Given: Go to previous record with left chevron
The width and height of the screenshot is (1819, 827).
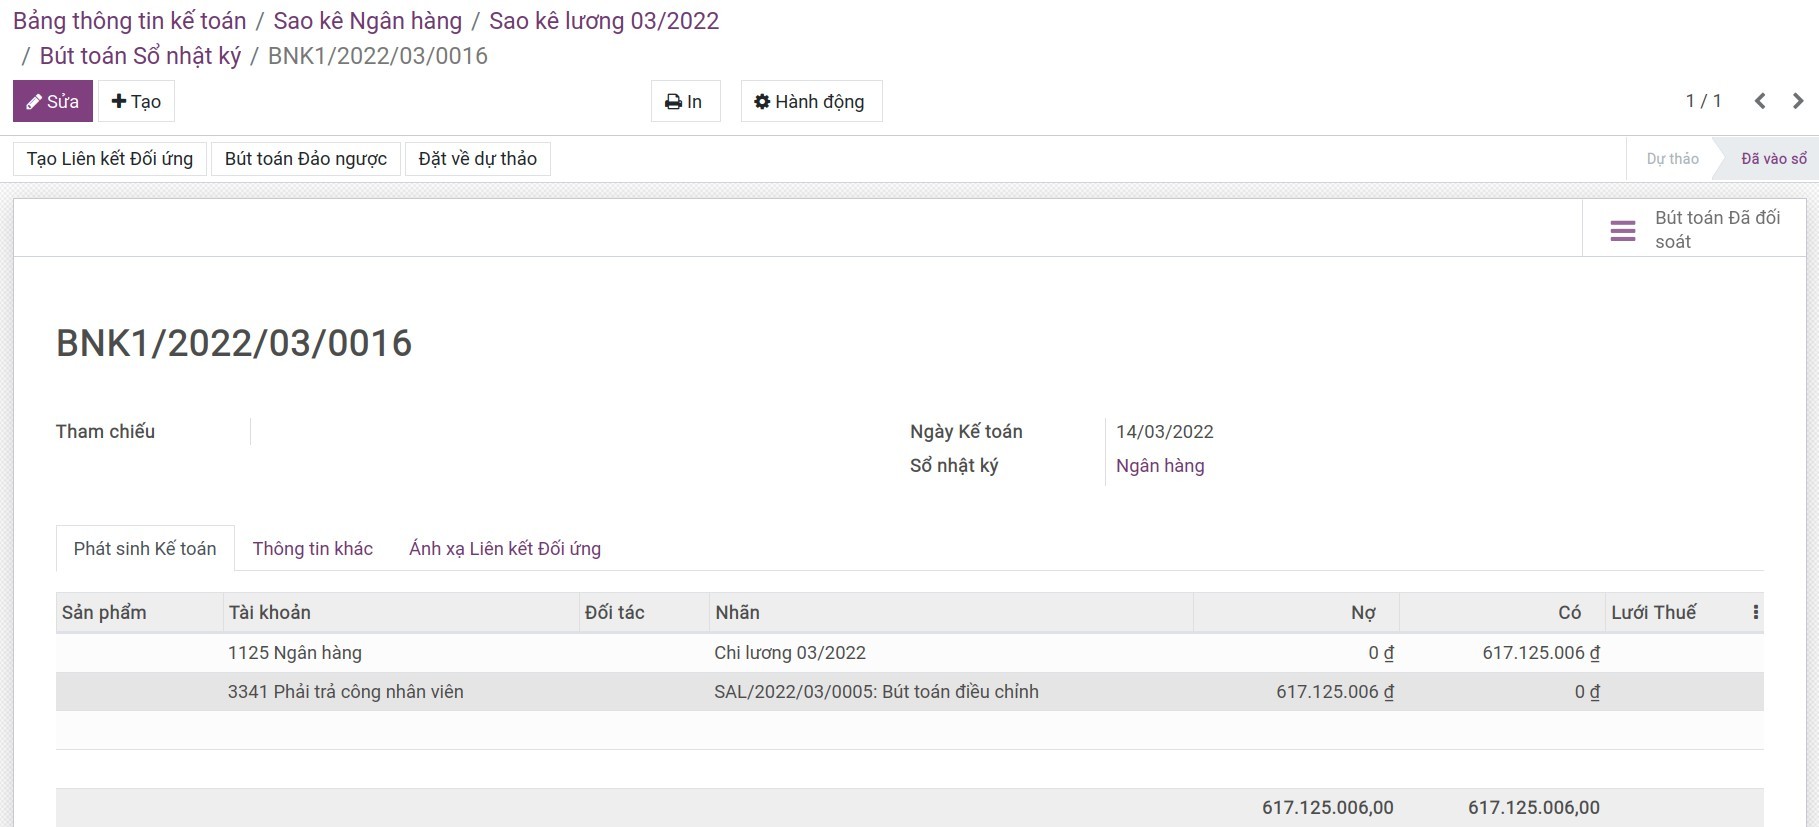Looking at the screenshot, I should 1760,101.
